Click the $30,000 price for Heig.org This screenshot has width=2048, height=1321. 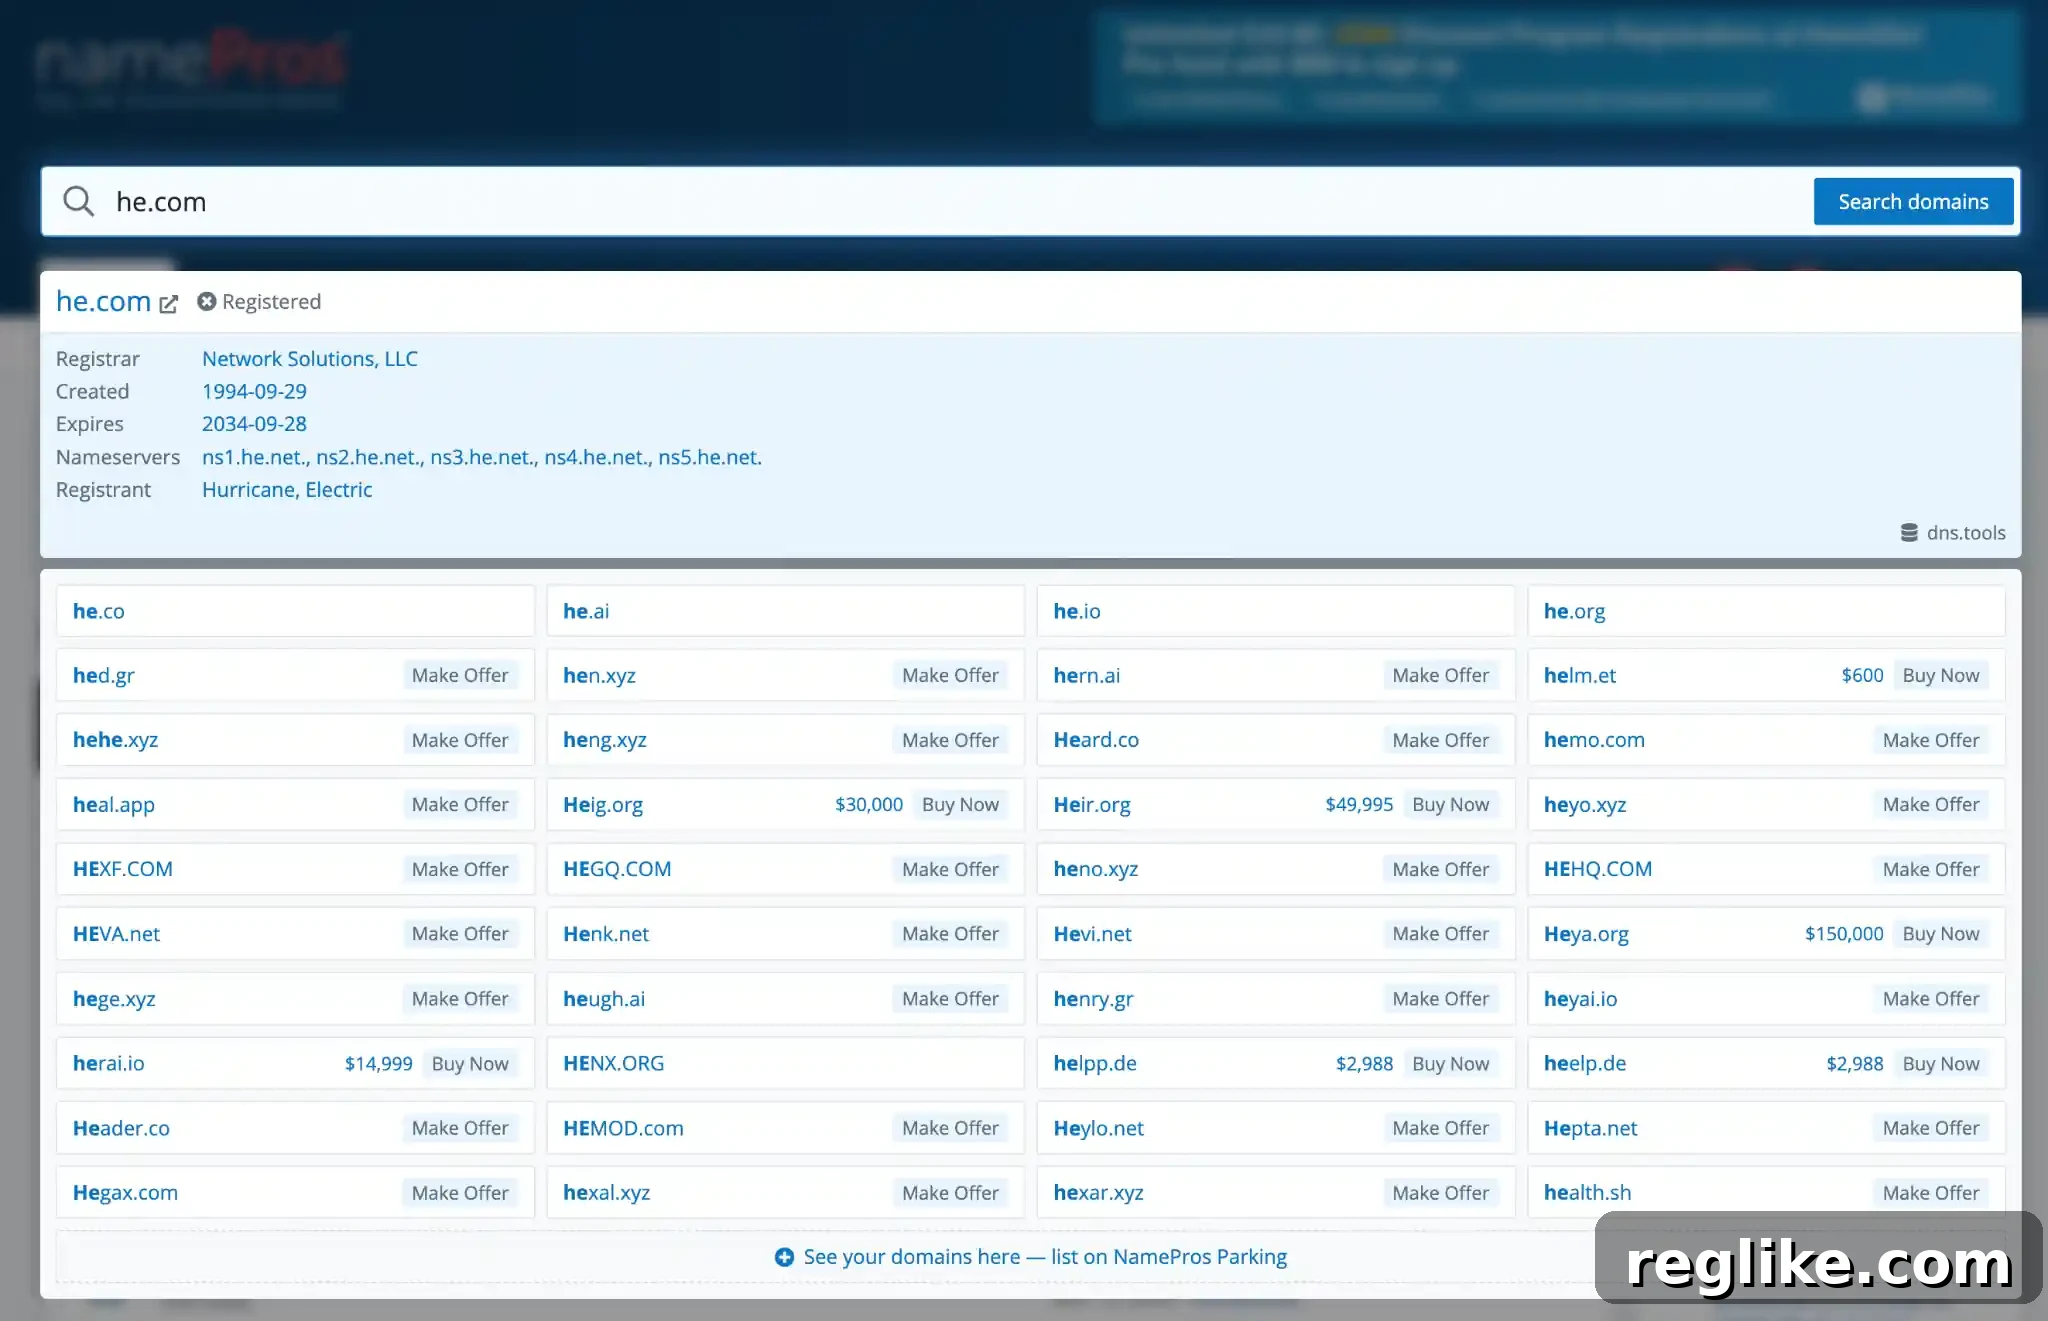869,804
